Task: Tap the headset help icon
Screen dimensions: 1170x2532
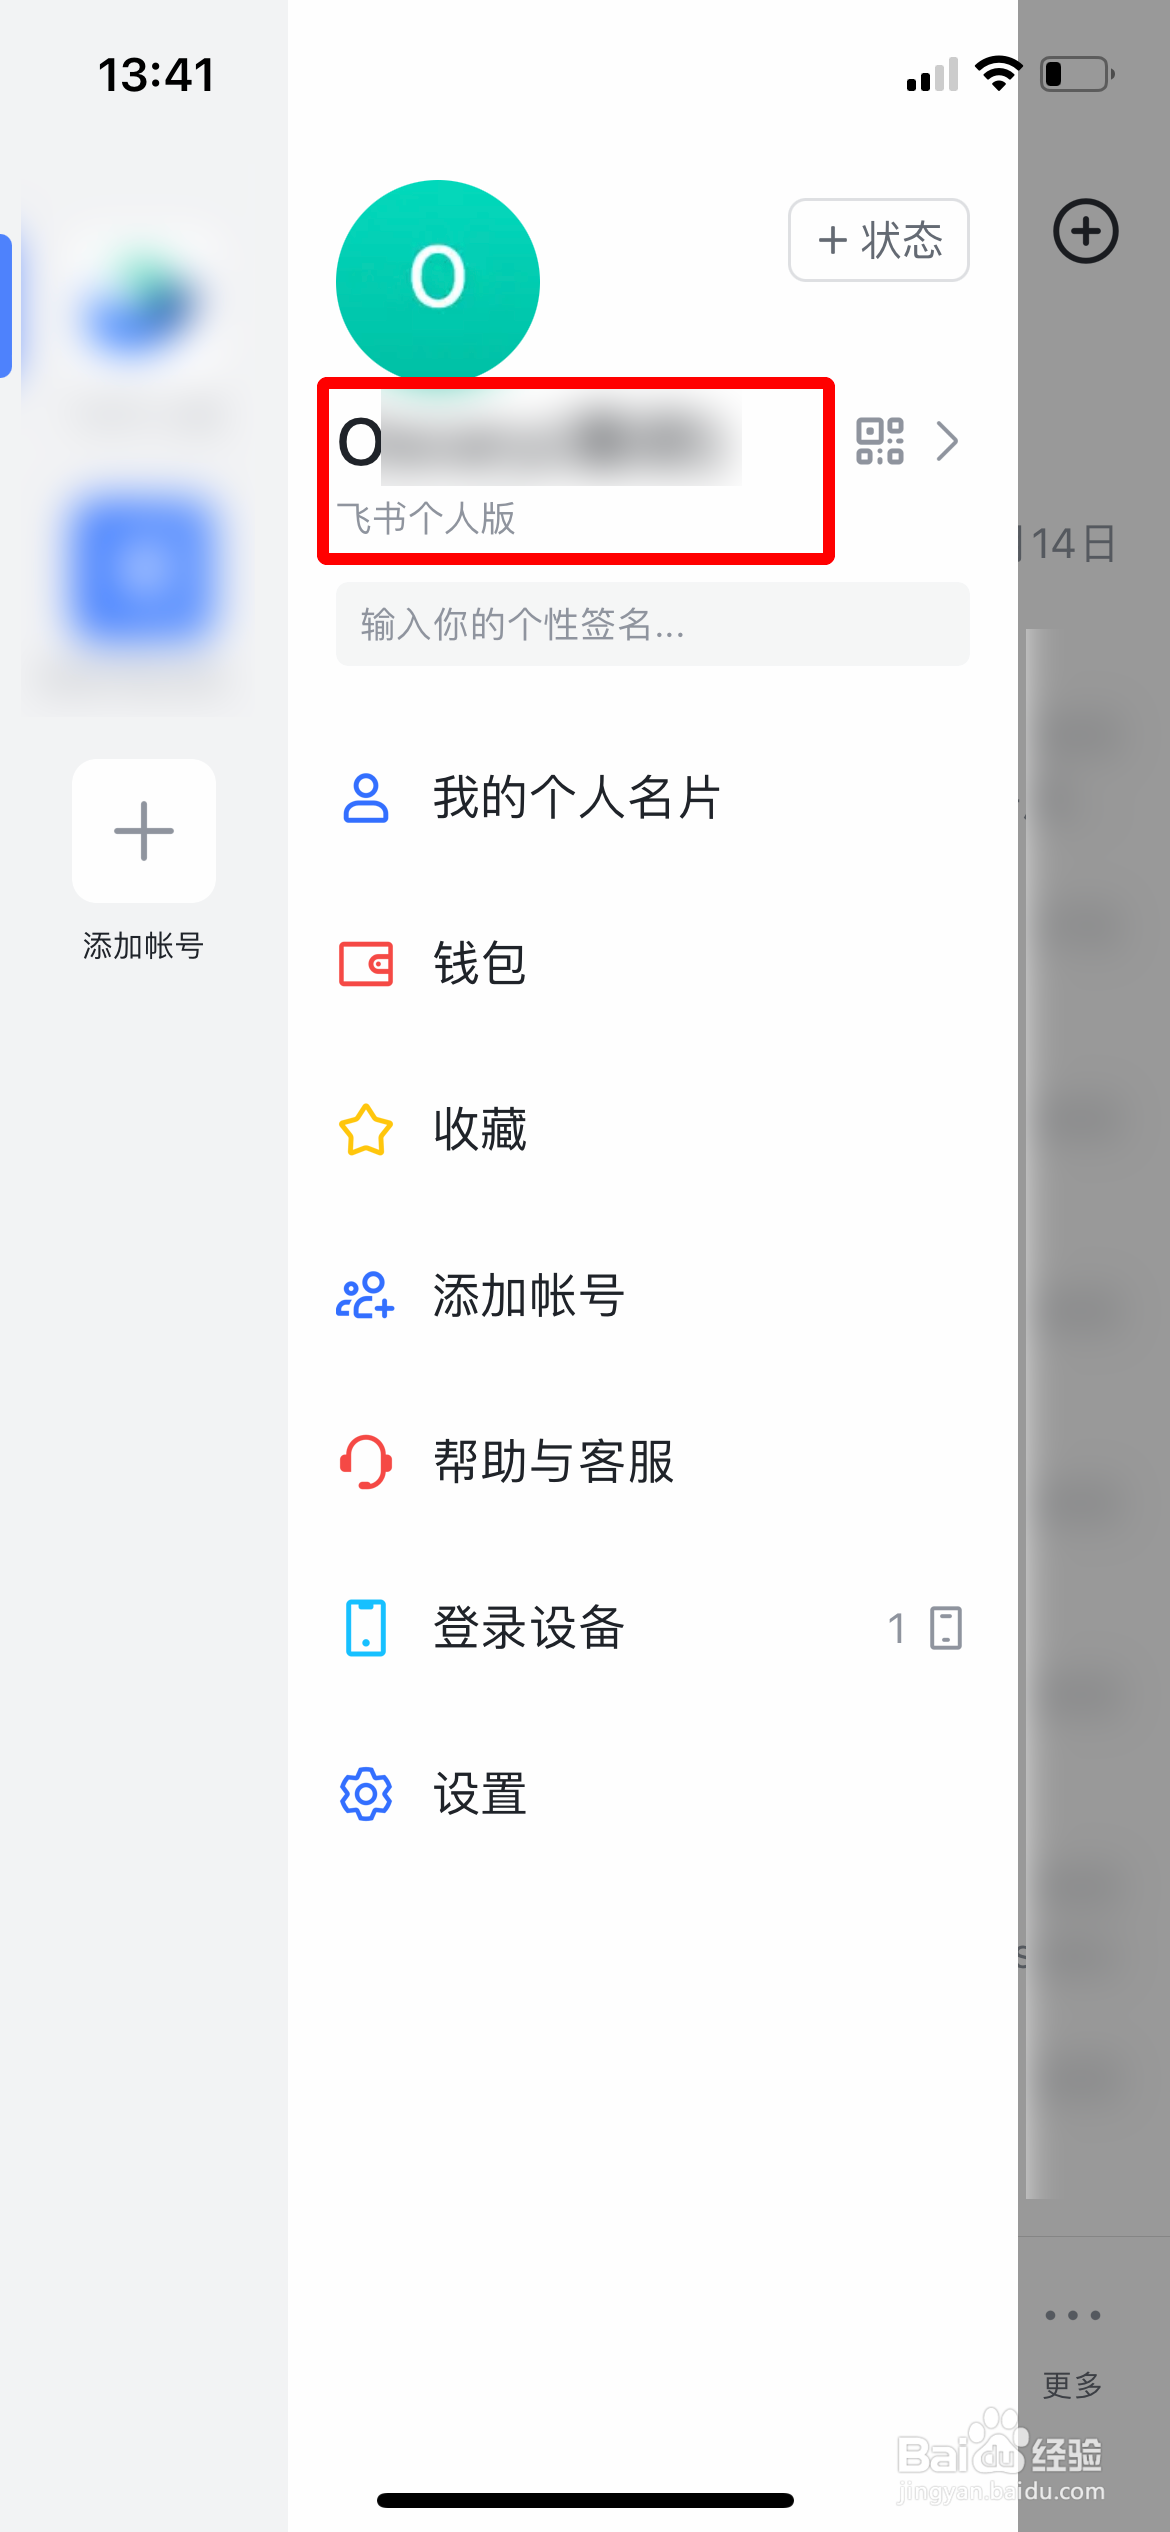Action: pos(366,1462)
